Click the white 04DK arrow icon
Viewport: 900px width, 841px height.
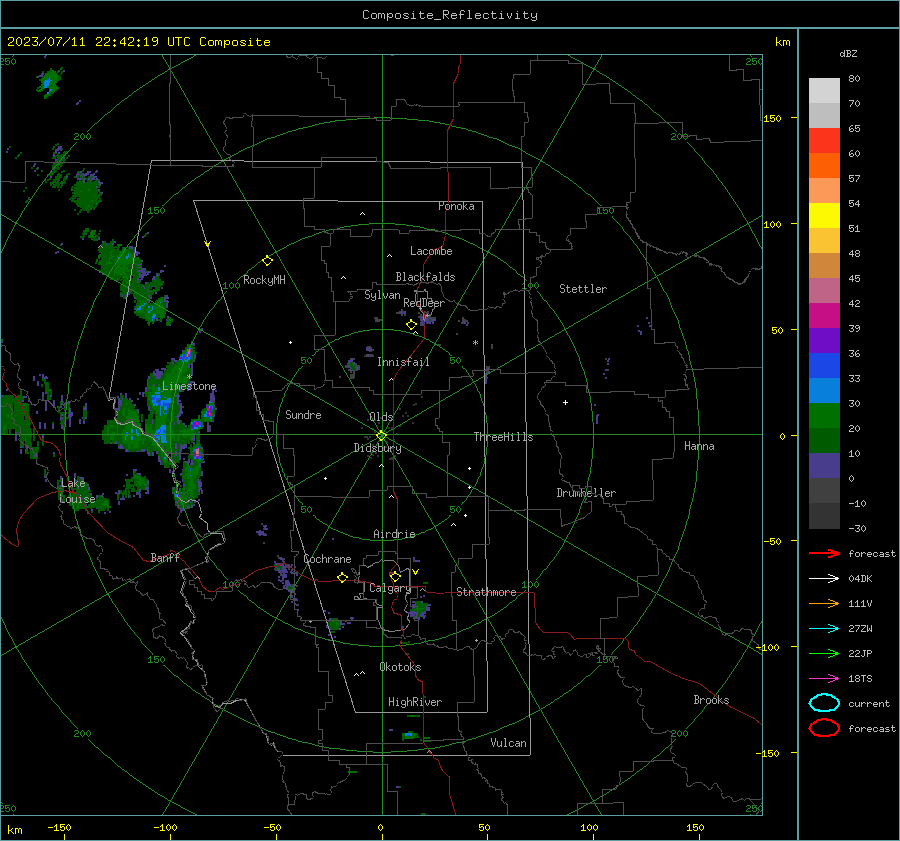(x=824, y=578)
